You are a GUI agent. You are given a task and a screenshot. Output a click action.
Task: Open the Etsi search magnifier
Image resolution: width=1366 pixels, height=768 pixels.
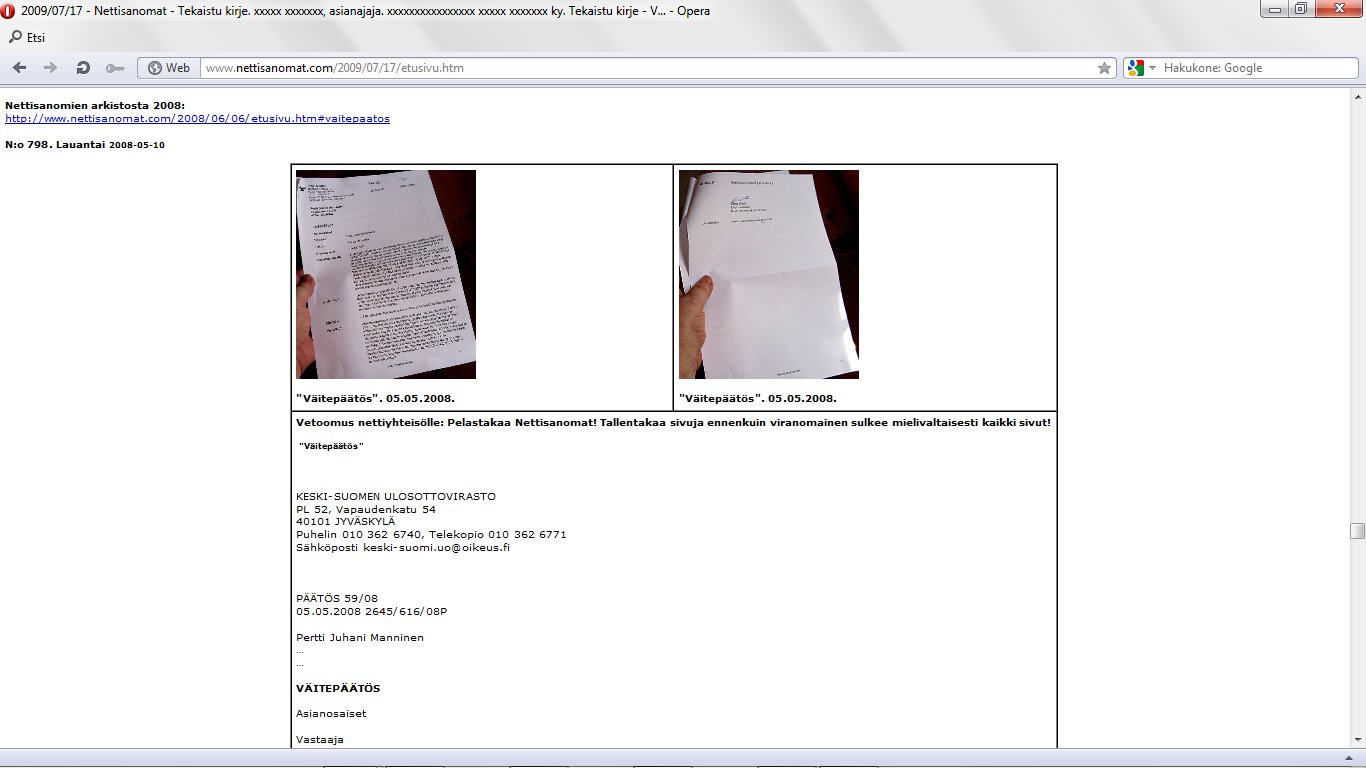(x=16, y=38)
